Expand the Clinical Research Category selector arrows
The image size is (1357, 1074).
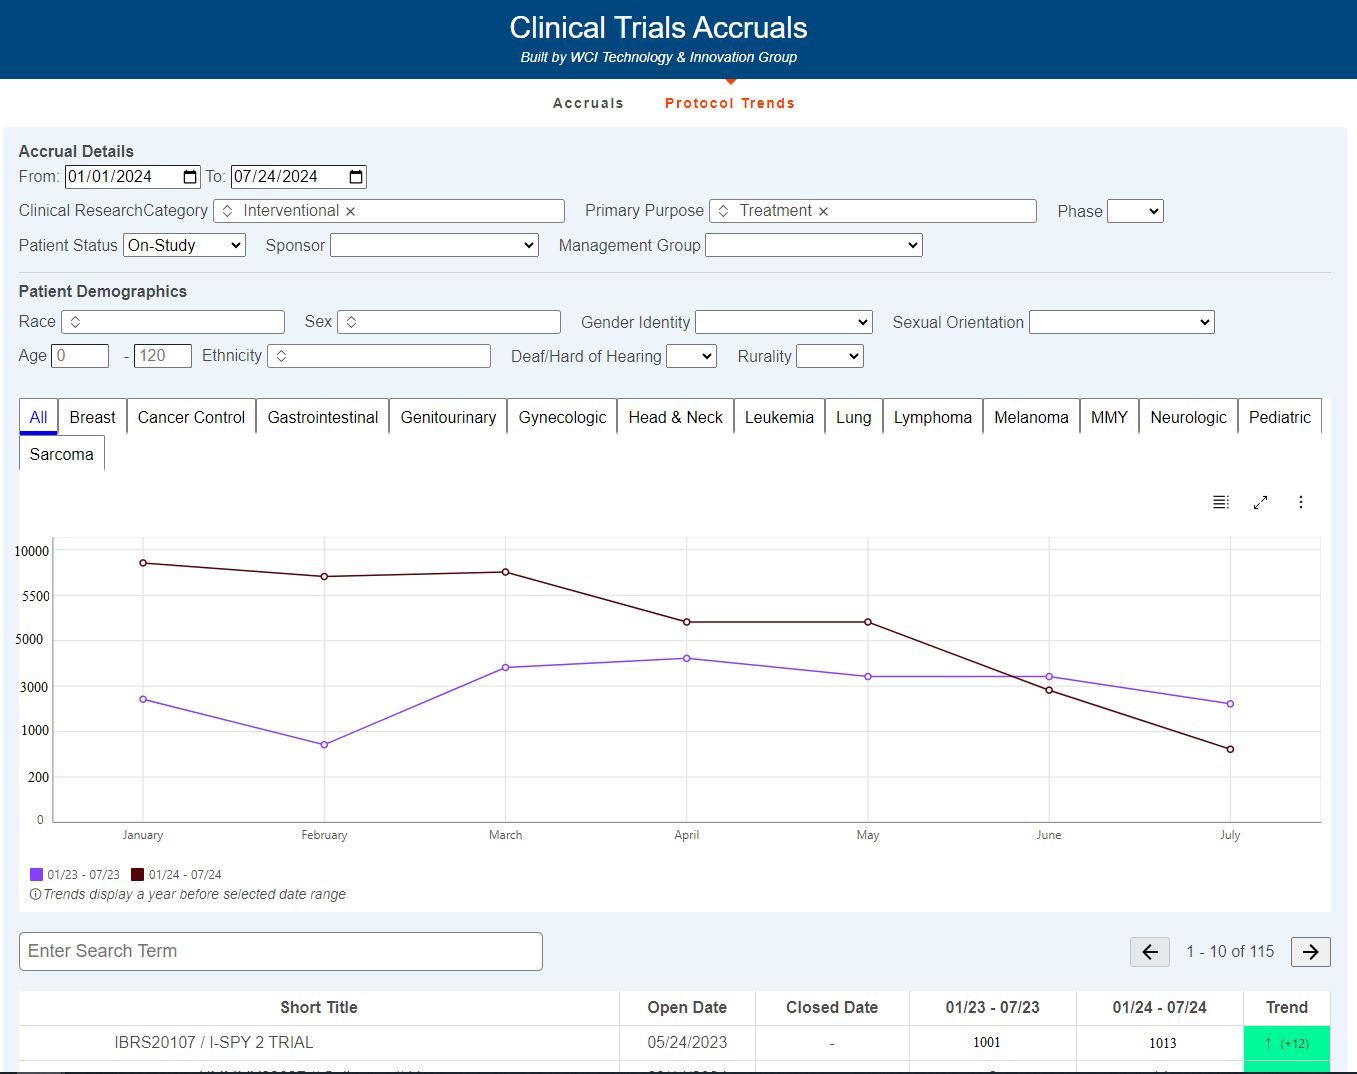tap(227, 211)
